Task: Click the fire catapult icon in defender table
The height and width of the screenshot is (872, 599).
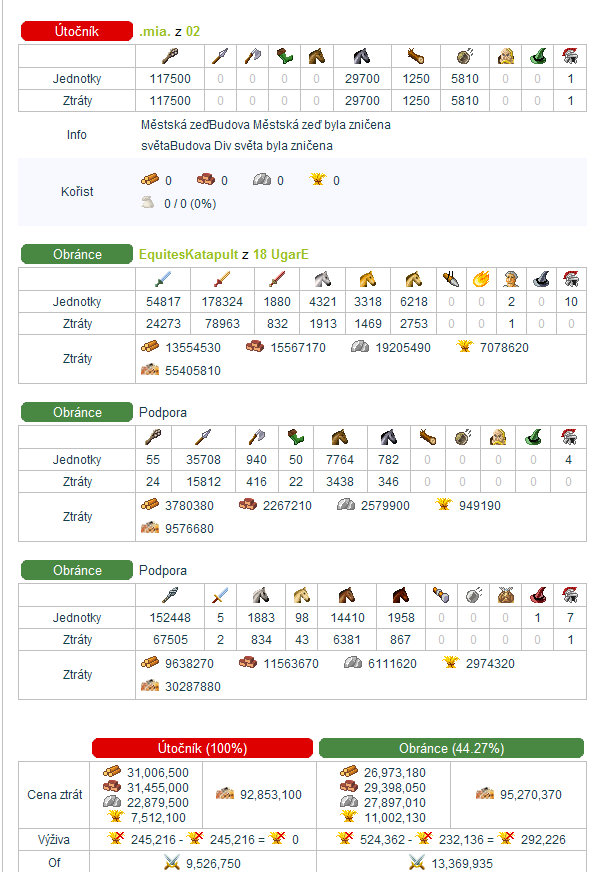Action: (481, 279)
